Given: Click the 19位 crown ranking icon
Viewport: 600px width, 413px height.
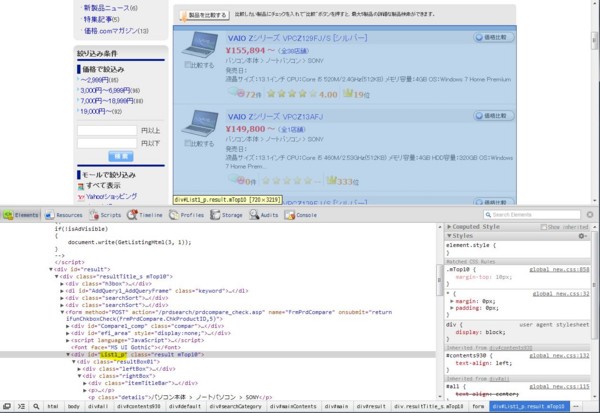Looking at the screenshot, I should (348, 93).
